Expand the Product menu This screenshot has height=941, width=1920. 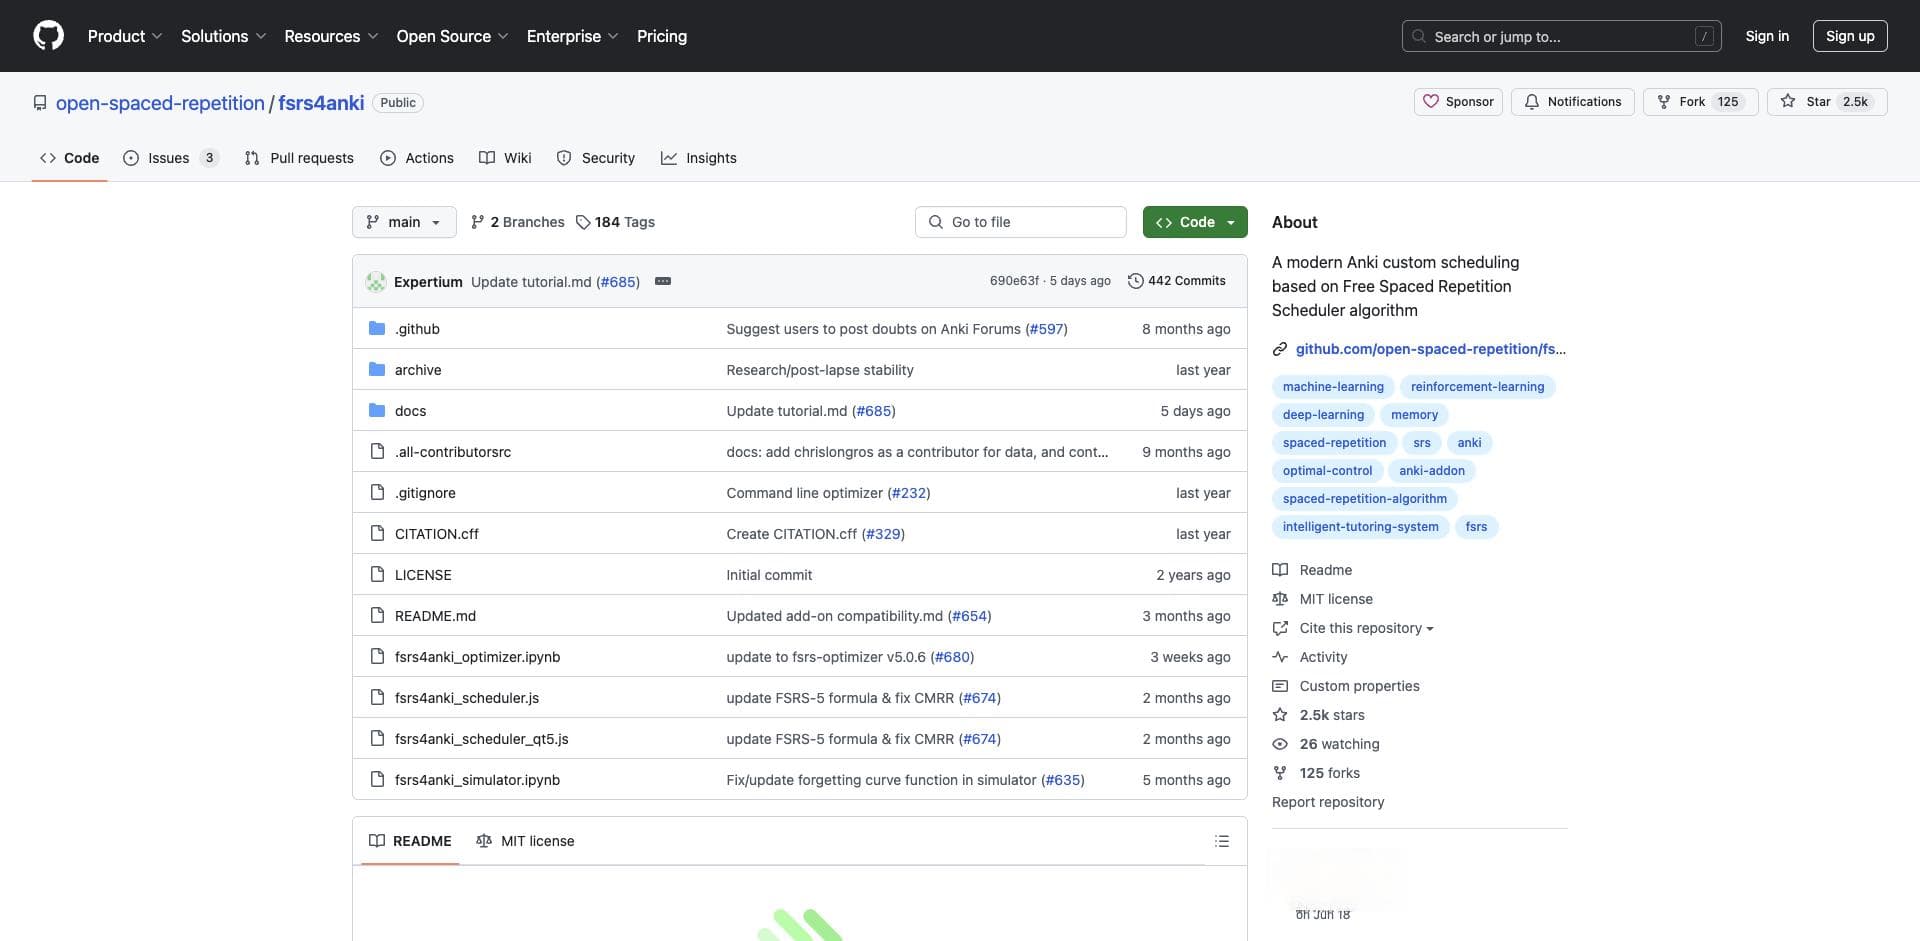click(125, 36)
